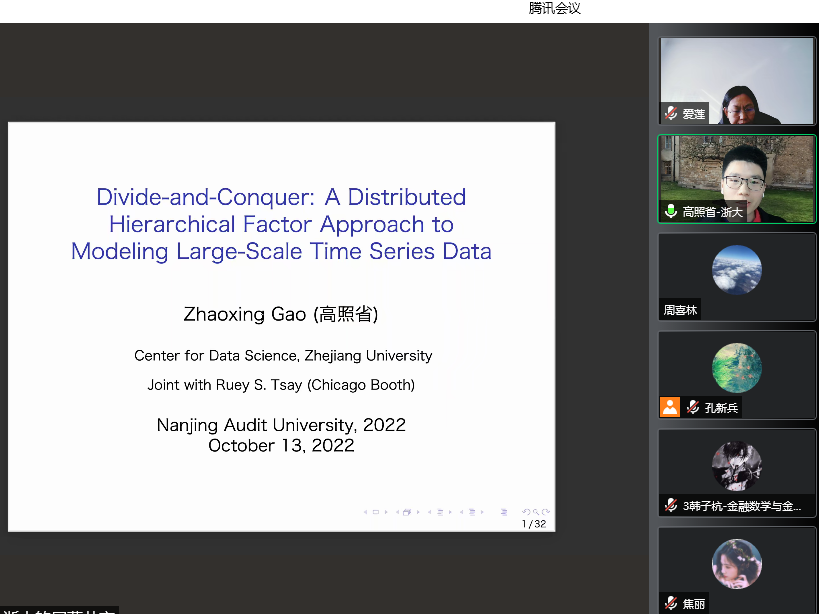Click 周喜林's cloud avatar picture
The width and height of the screenshot is (819, 614).
pyautogui.click(x=737, y=270)
